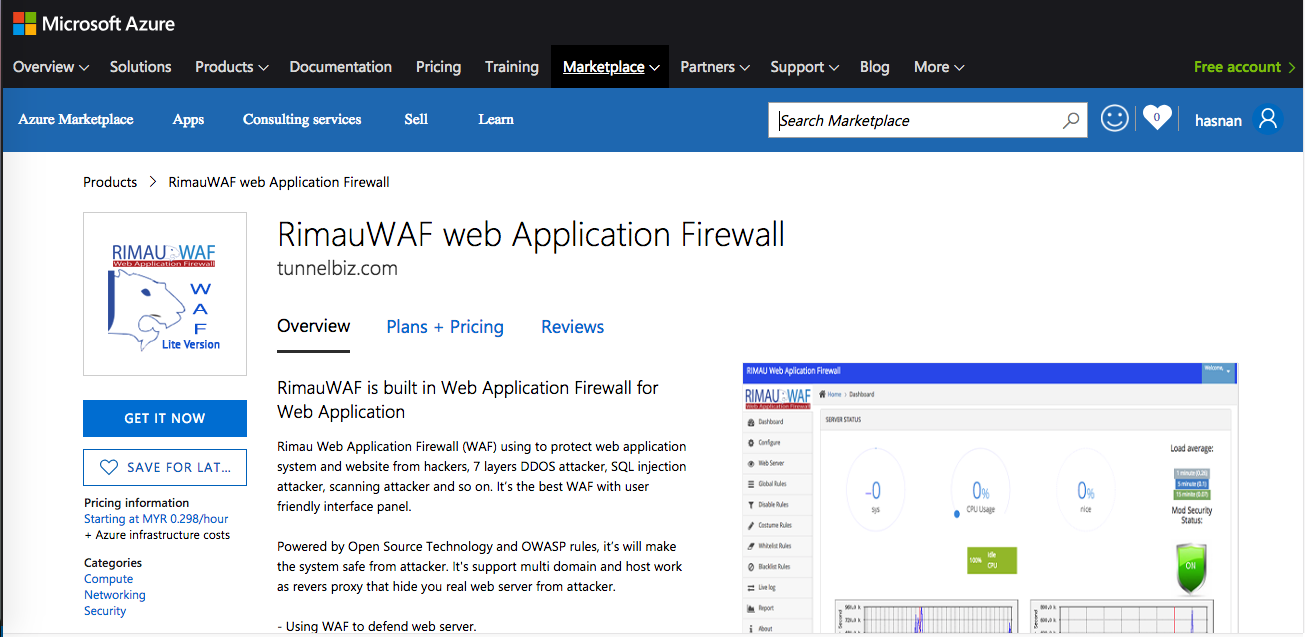Click the Save for later button
Image resolution: width=1305 pixels, height=637 pixels.
[165, 467]
